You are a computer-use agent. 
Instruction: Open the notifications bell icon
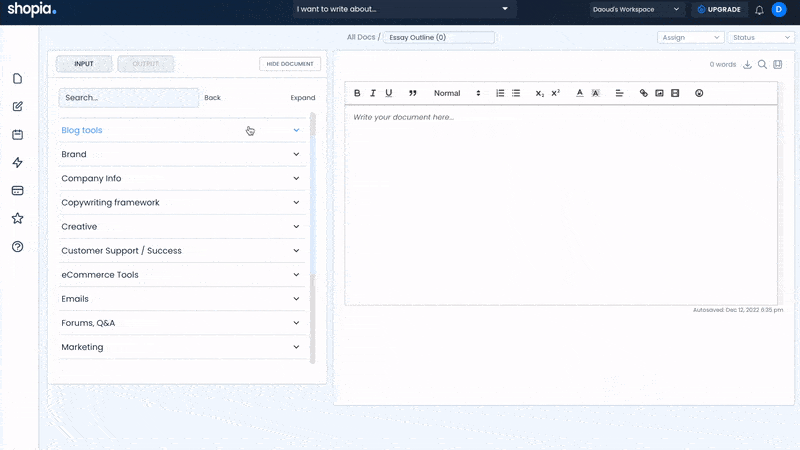coord(759,10)
